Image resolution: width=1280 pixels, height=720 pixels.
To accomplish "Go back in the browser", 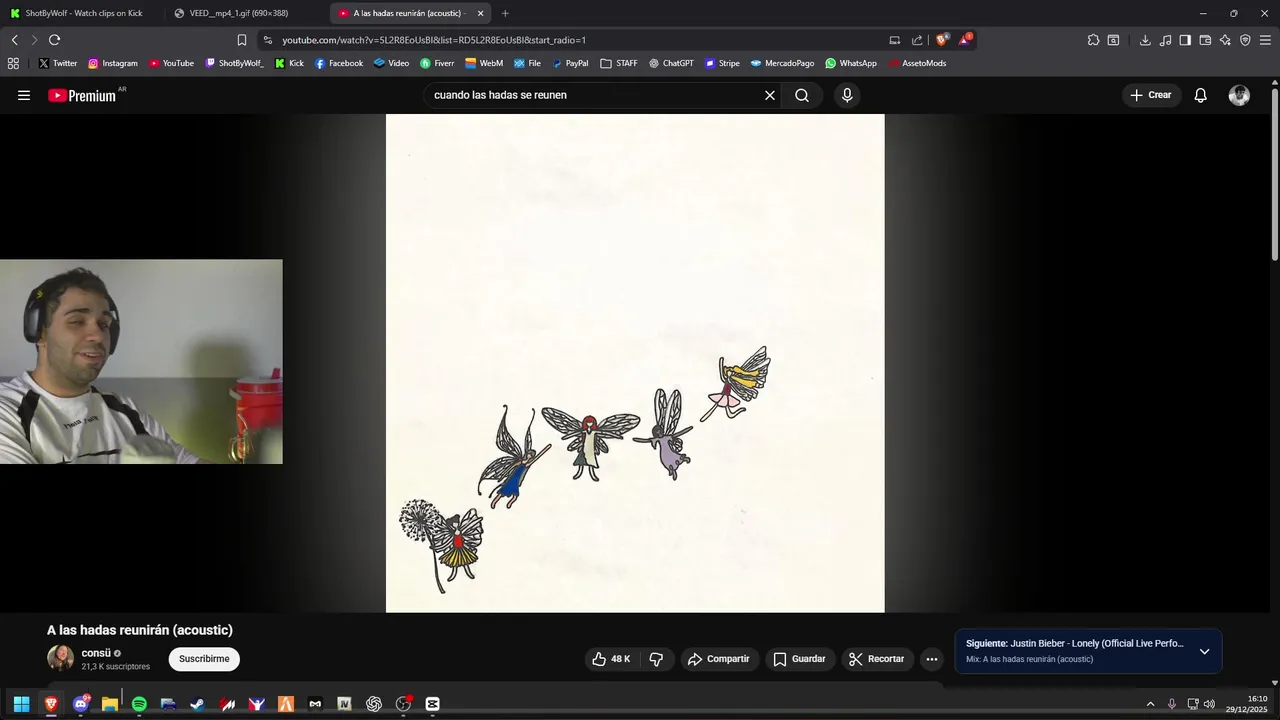I will (15, 40).
